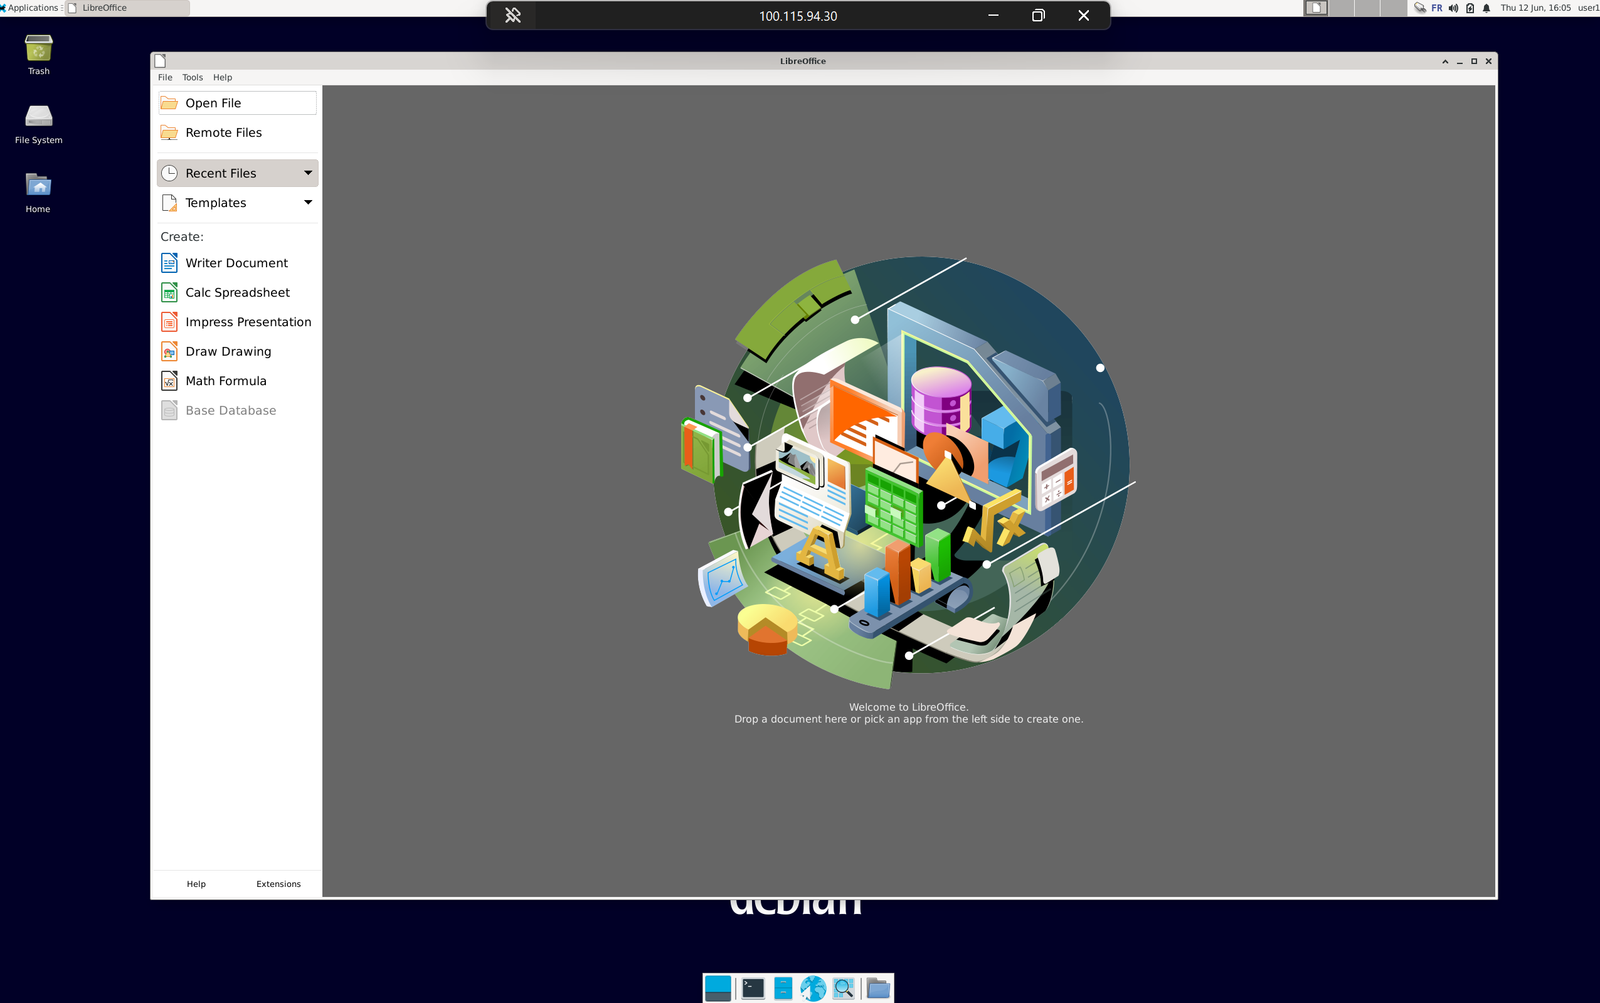
Task: Click the Base Database entry
Action: coord(230,410)
